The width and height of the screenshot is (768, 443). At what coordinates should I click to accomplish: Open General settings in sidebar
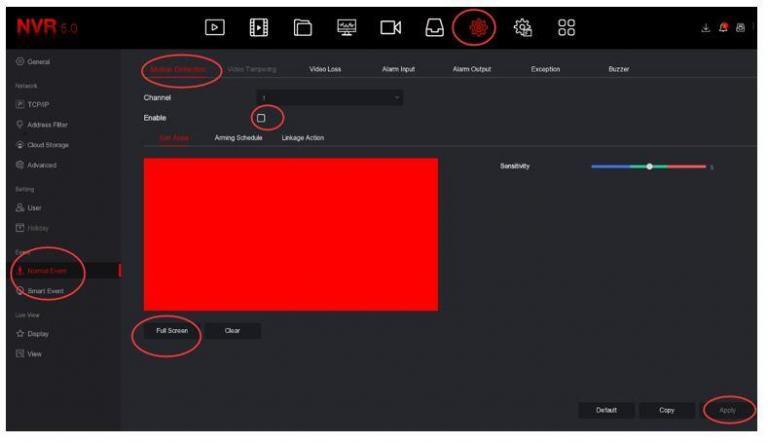(33, 62)
